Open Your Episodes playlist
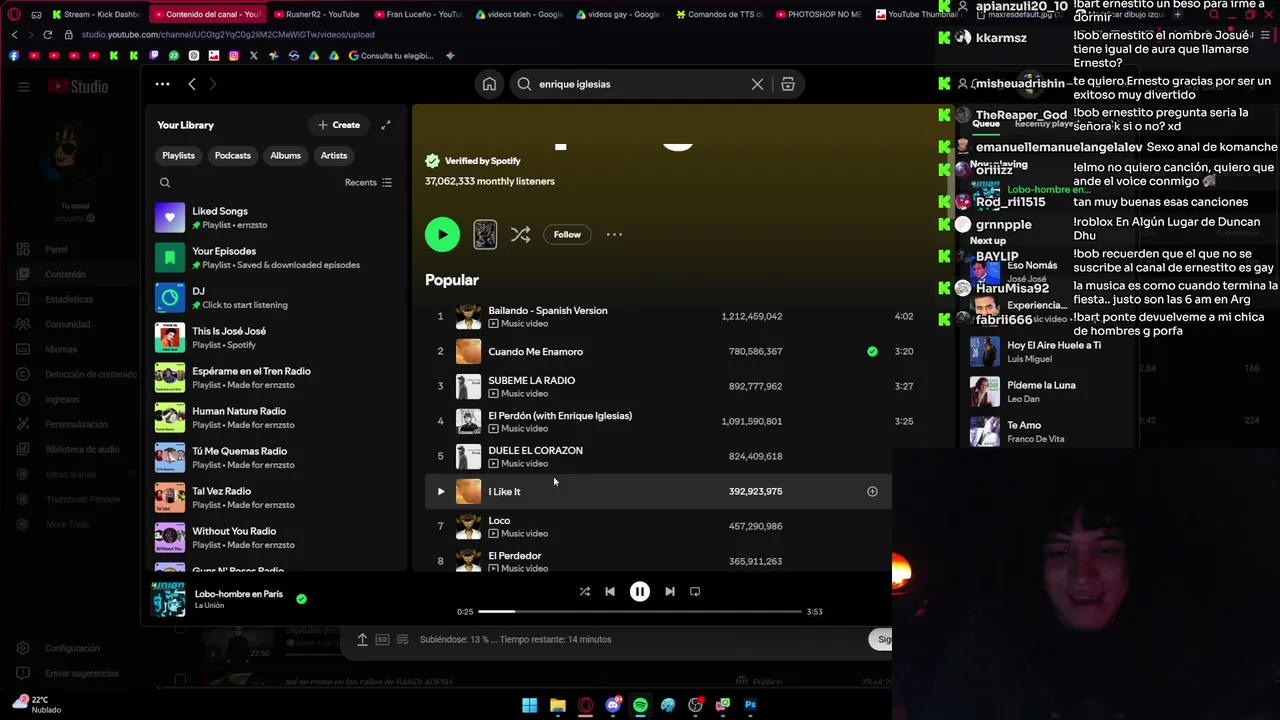1280x720 pixels. tap(275, 257)
